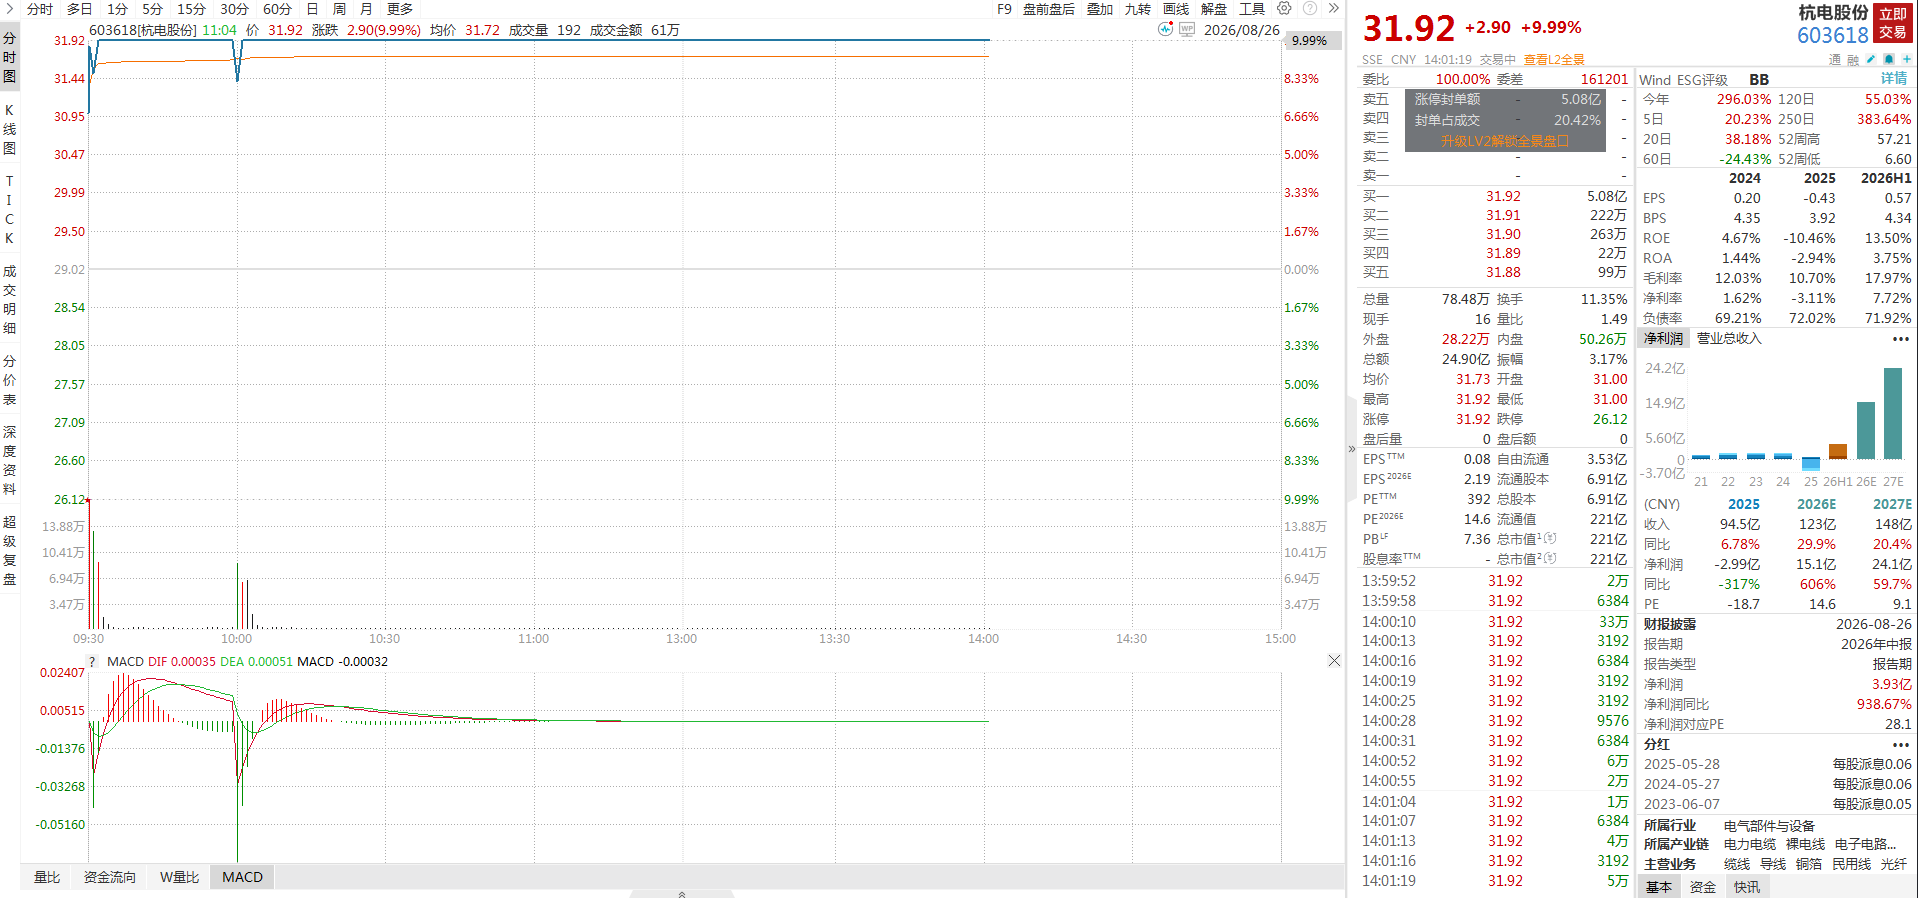This screenshot has height=898, width=1918.
Task: Toggle 盘前盘后 display
Action: point(1048,9)
